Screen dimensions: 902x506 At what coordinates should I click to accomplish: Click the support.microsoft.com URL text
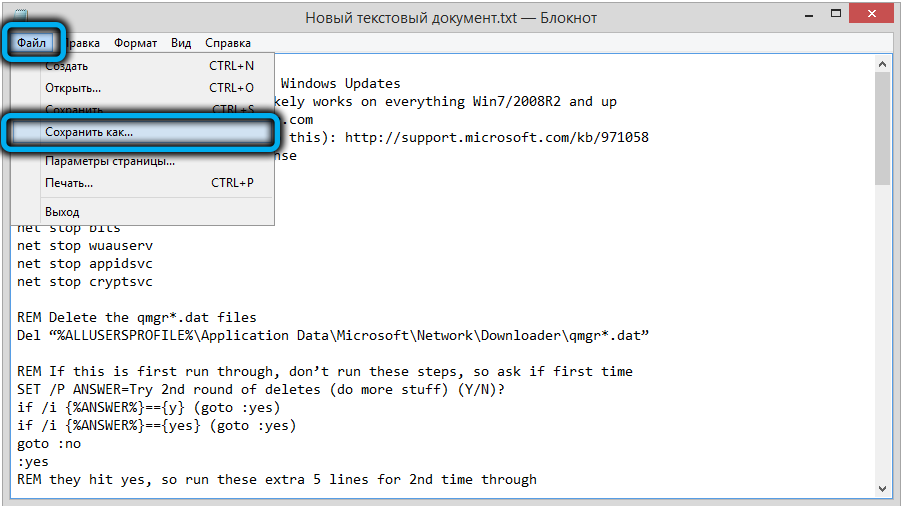496,137
